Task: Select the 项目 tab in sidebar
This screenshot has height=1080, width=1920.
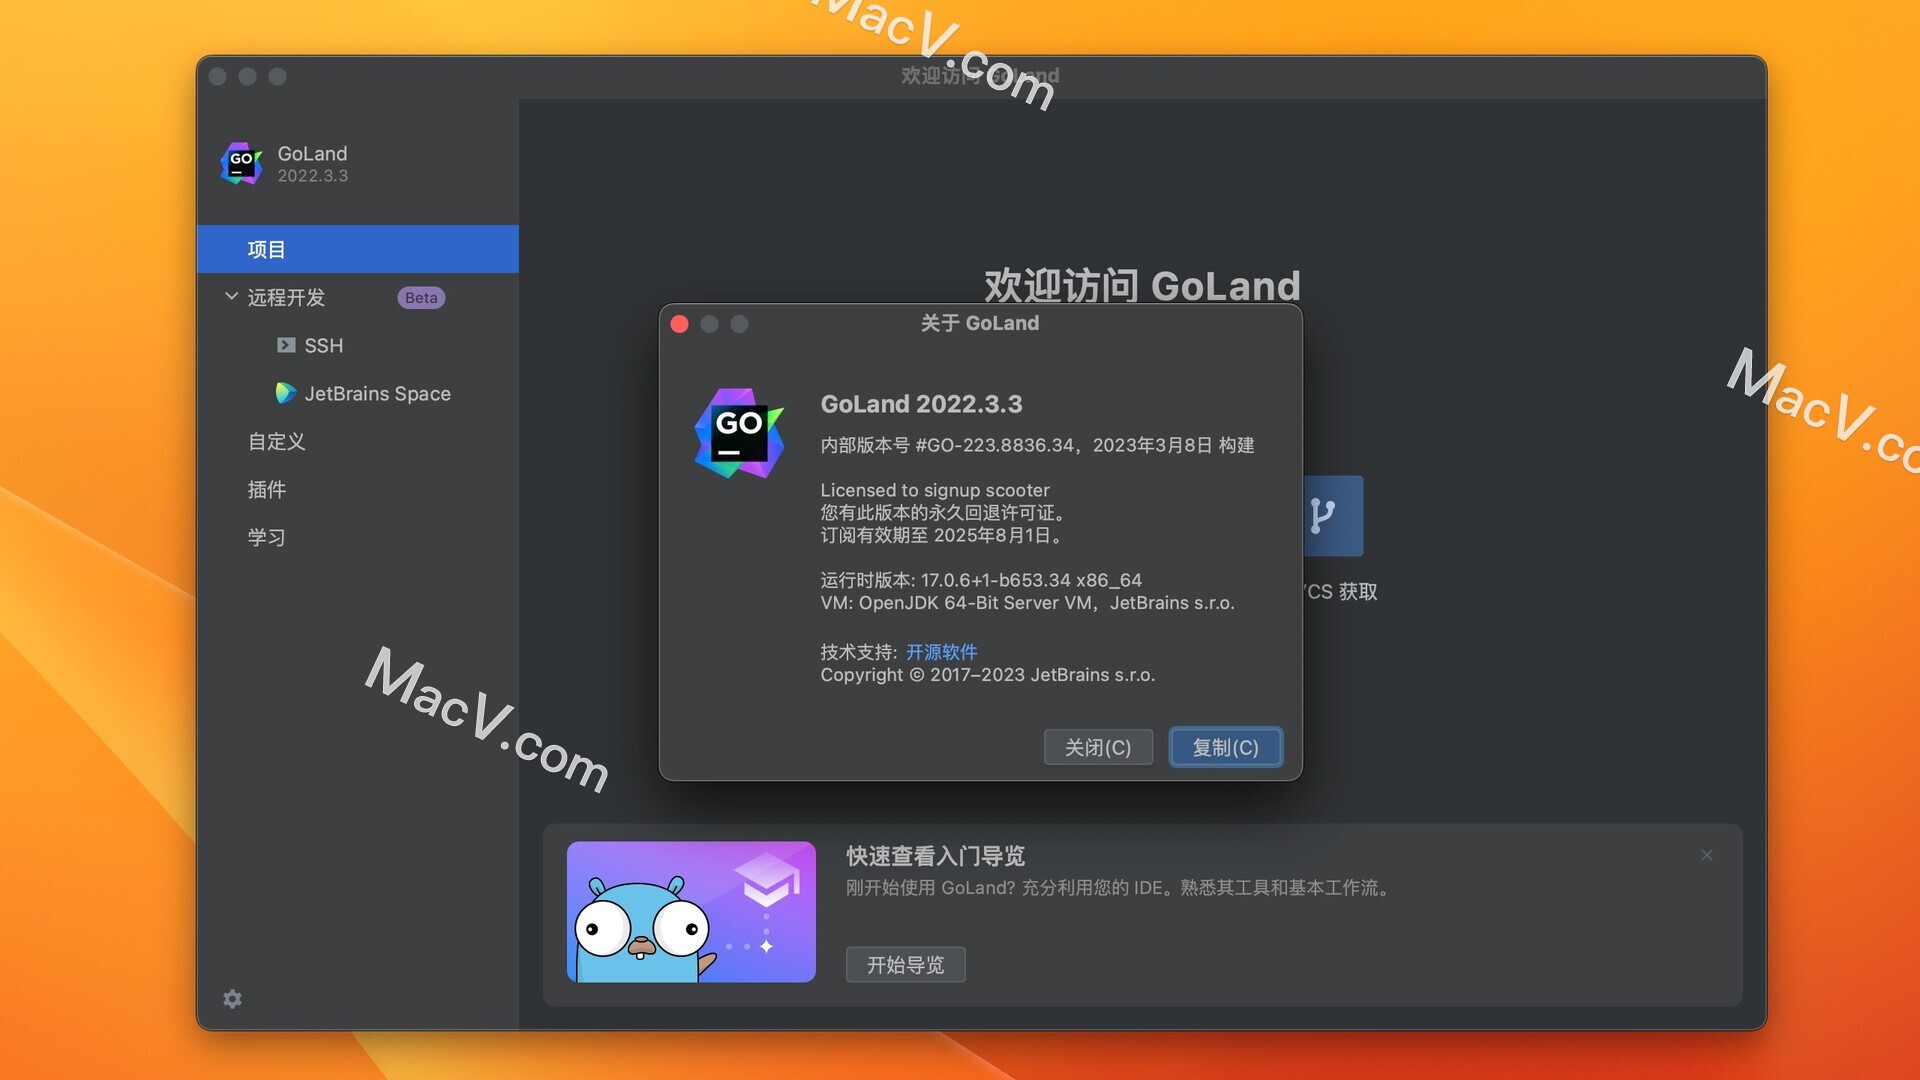Action: (358, 249)
